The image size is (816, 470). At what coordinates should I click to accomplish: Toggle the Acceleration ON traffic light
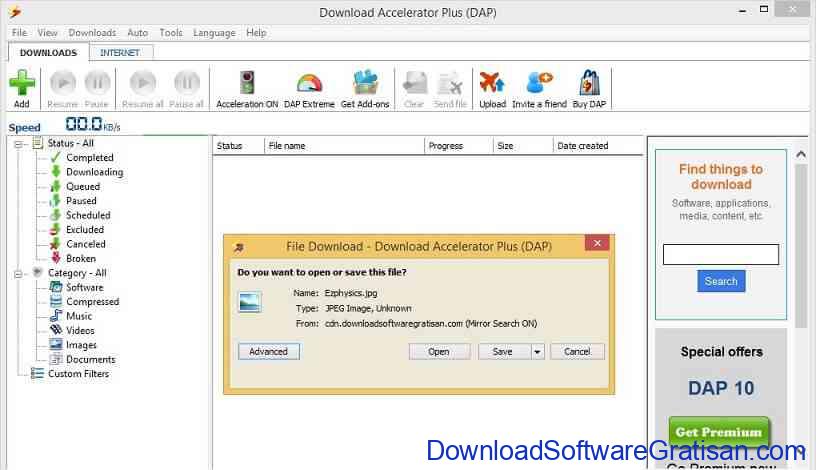click(x=247, y=83)
